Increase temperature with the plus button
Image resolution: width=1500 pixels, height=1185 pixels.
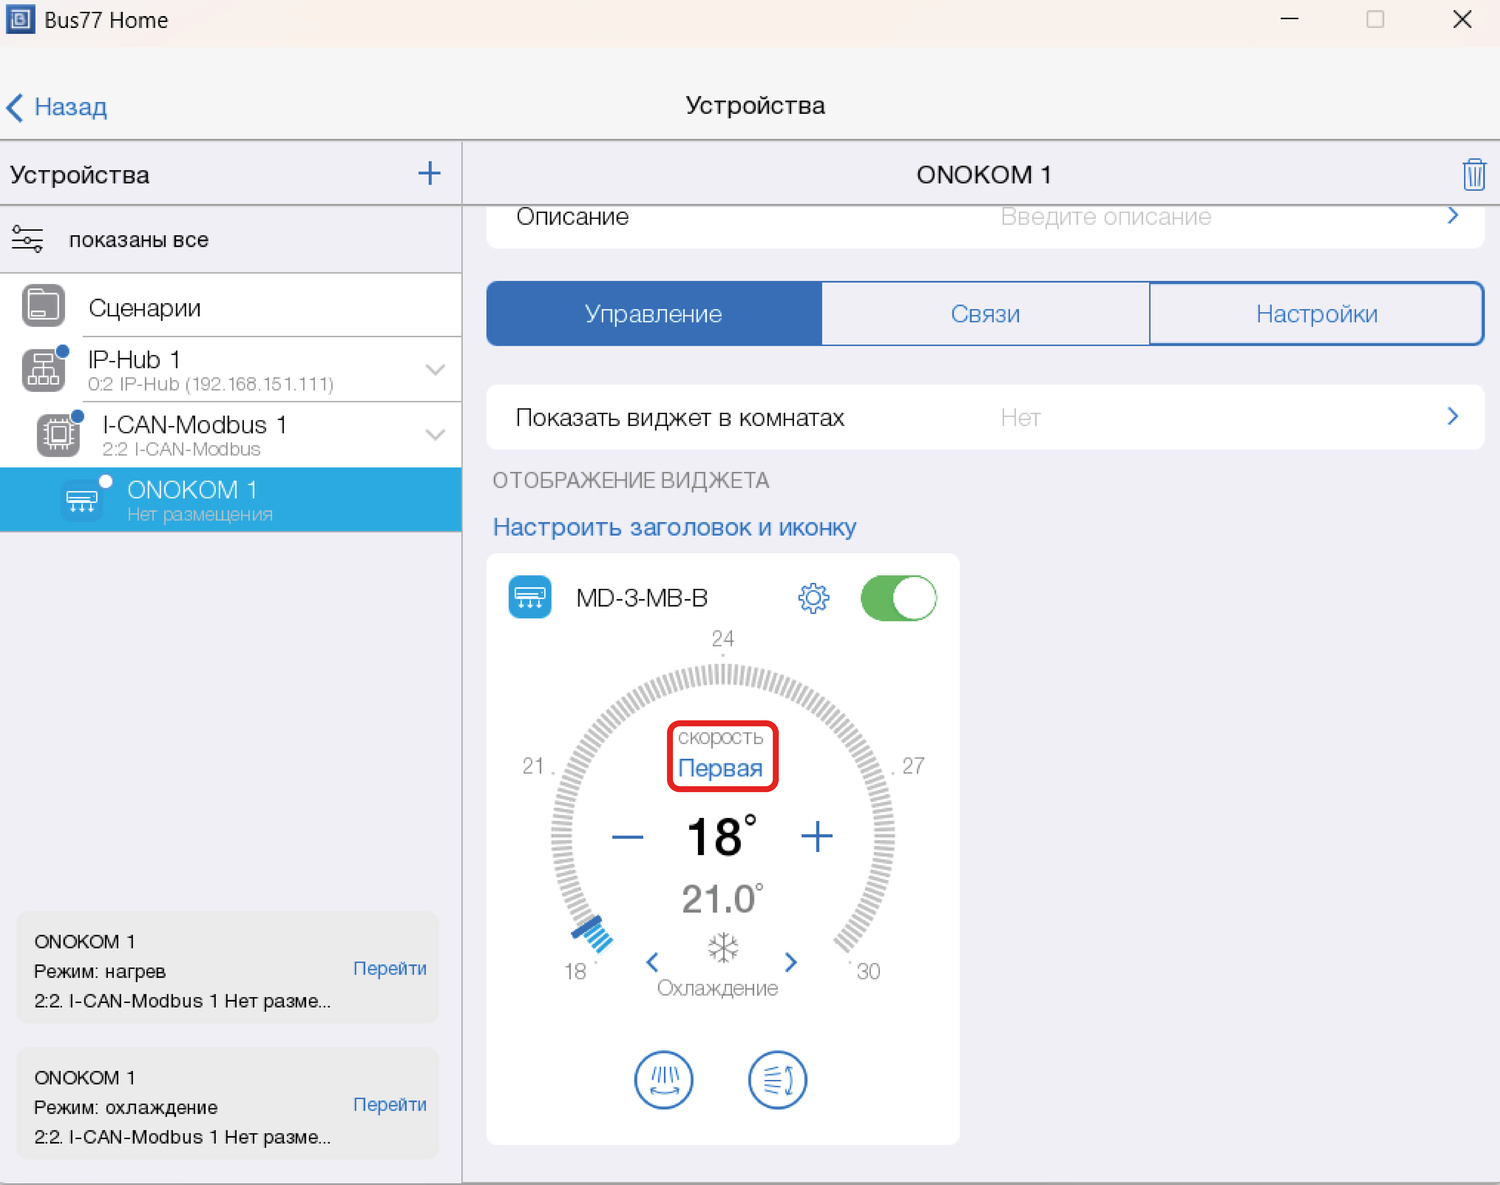point(816,837)
